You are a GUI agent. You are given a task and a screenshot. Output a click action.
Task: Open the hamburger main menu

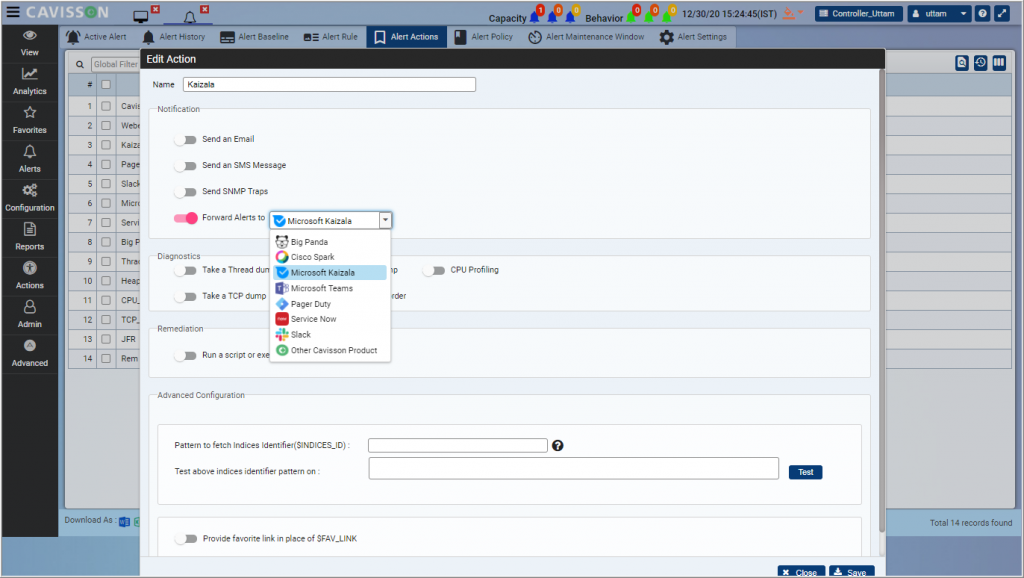13,12
